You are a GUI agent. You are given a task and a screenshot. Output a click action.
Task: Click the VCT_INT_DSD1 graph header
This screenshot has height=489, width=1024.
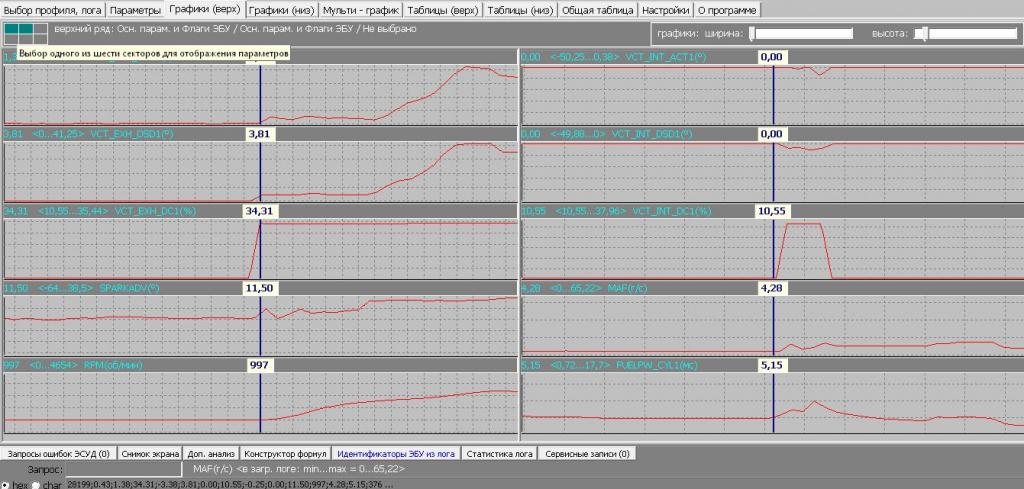click(x=773, y=134)
